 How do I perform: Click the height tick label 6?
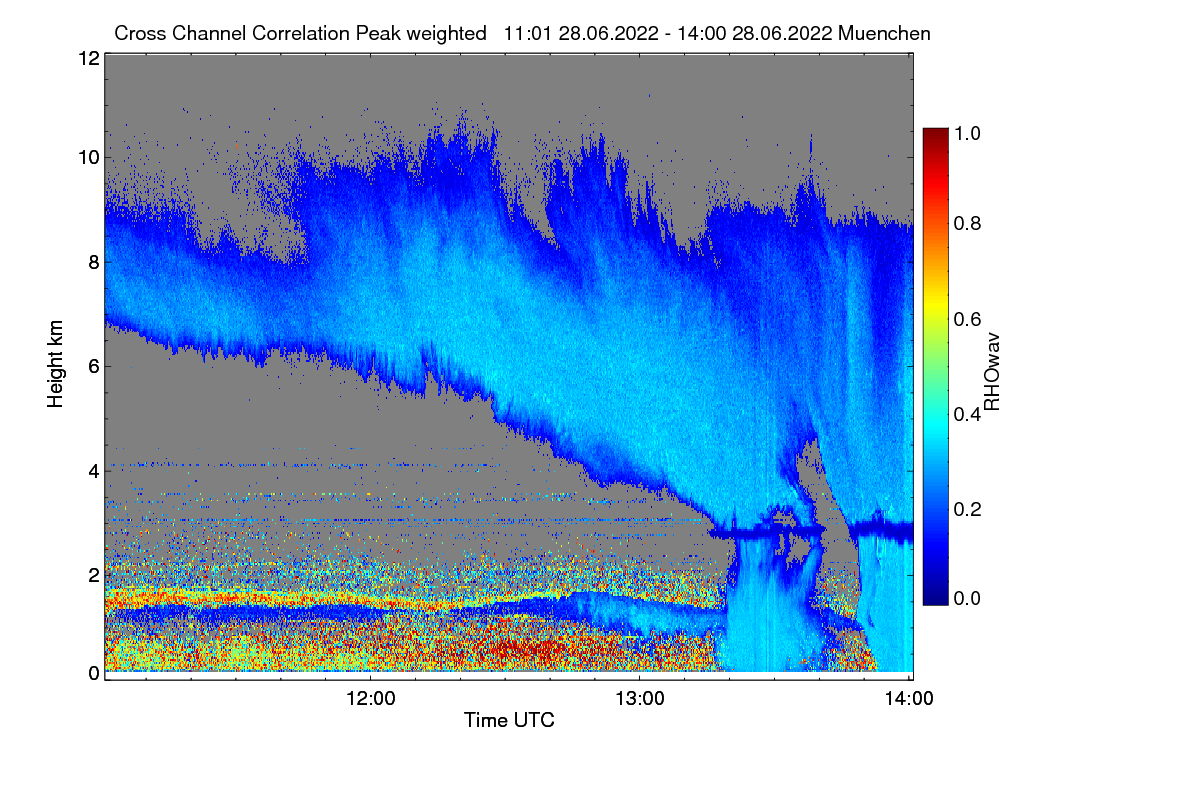pyautogui.click(x=93, y=366)
